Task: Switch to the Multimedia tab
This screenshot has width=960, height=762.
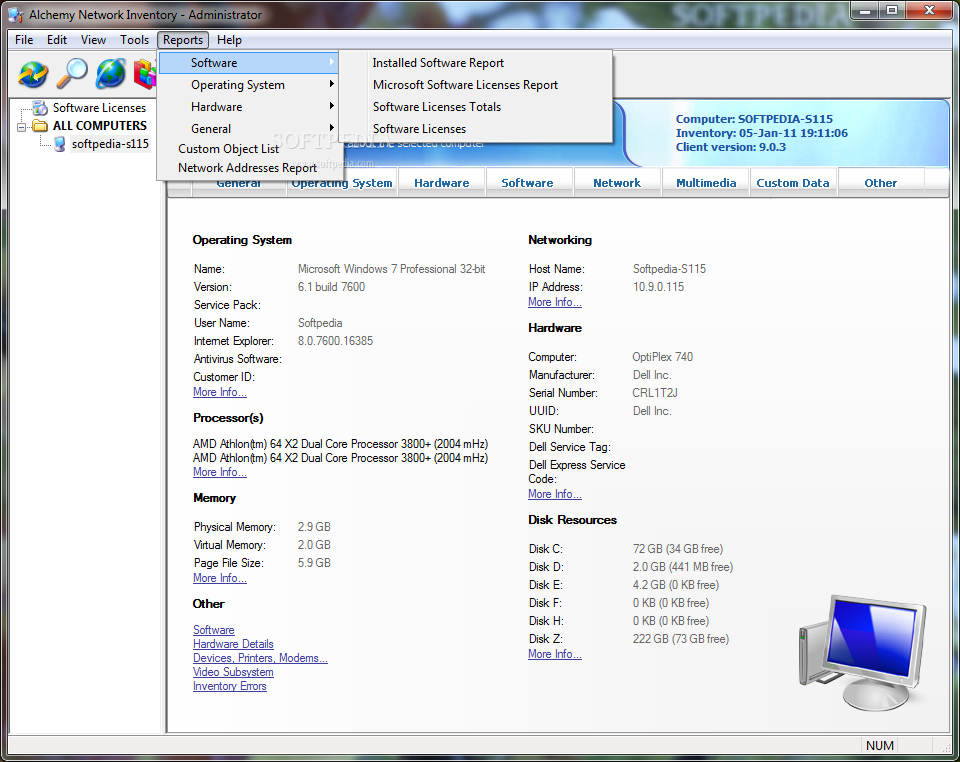Action: pyautogui.click(x=706, y=183)
